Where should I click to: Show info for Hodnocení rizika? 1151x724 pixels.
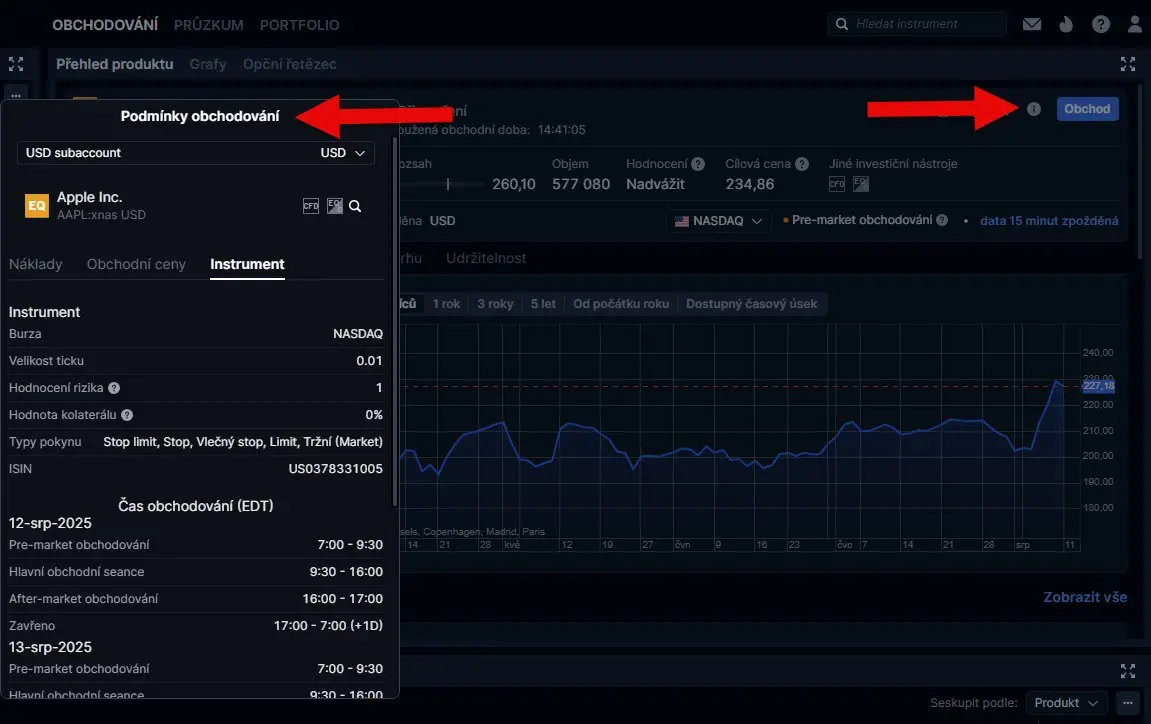(114, 388)
